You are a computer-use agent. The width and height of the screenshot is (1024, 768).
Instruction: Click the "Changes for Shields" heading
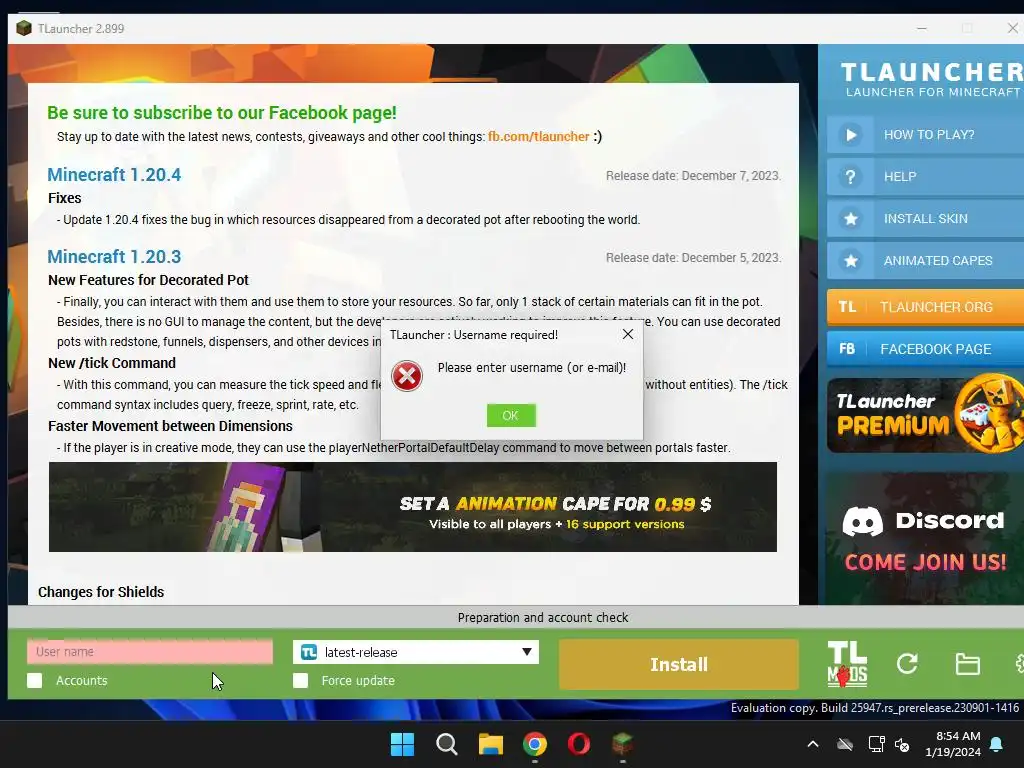point(101,592)
